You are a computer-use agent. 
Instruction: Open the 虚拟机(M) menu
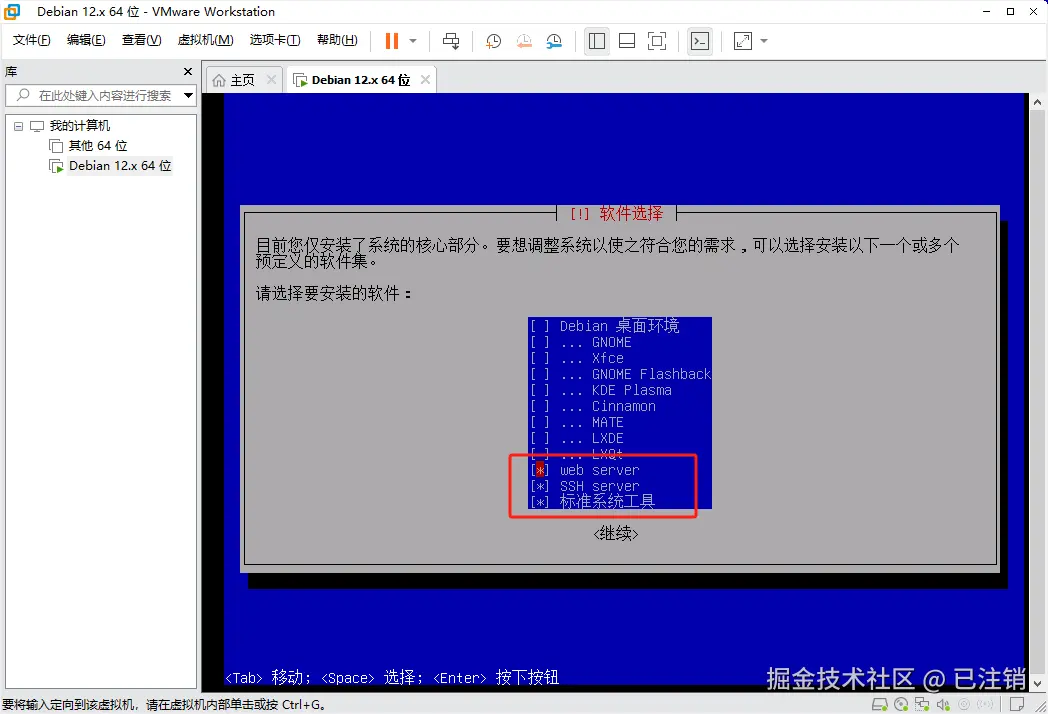205,40
